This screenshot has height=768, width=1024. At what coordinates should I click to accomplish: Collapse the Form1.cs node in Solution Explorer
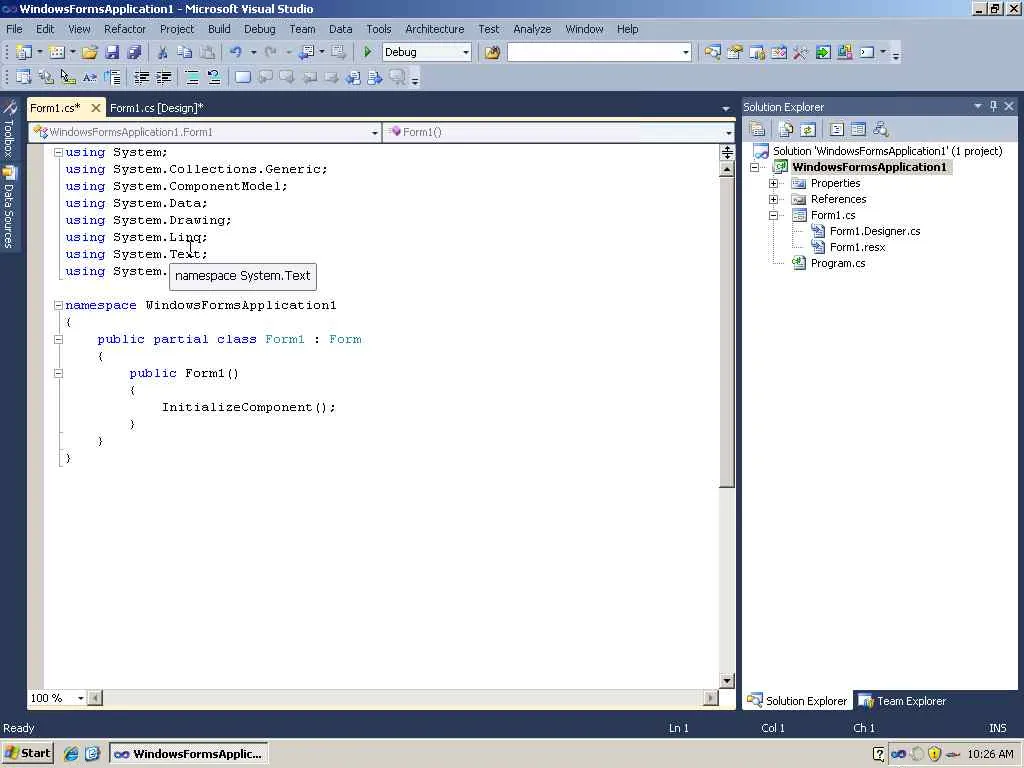[x=773, y=215]
